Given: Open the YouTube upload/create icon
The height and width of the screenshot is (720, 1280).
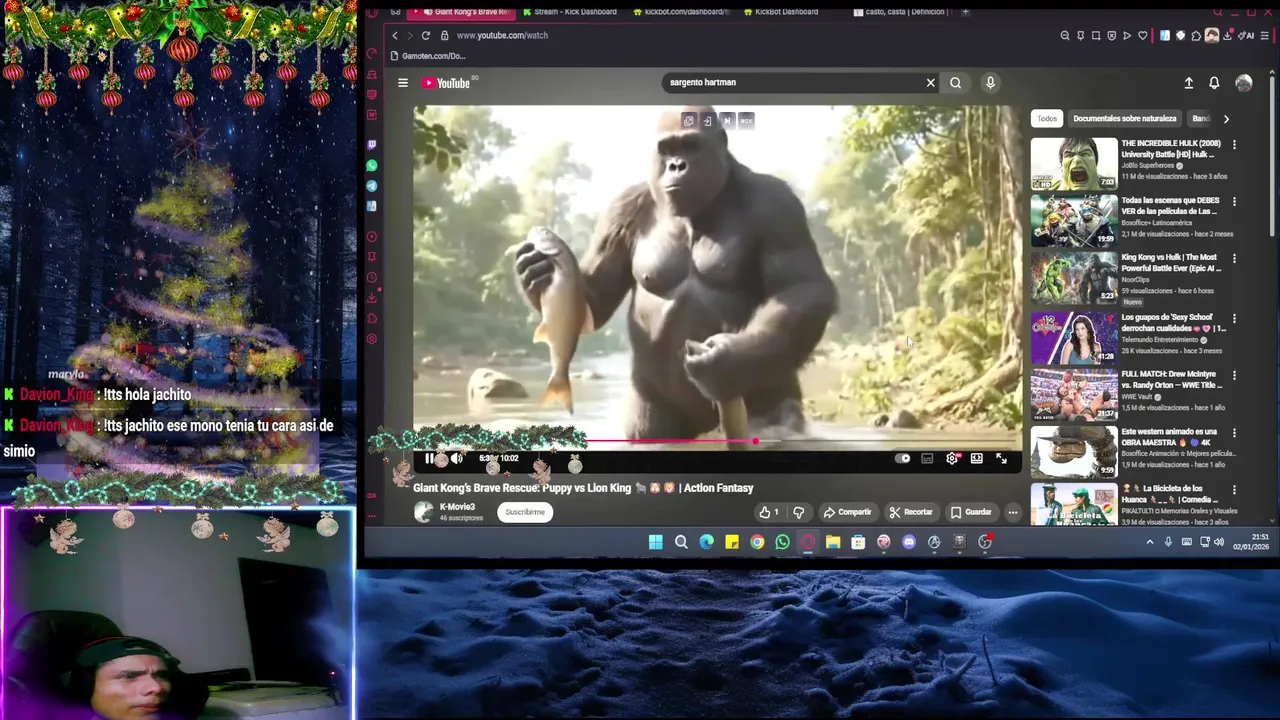Looking at the screenshot, I should pyautogui.click(x=1189, y=83).
